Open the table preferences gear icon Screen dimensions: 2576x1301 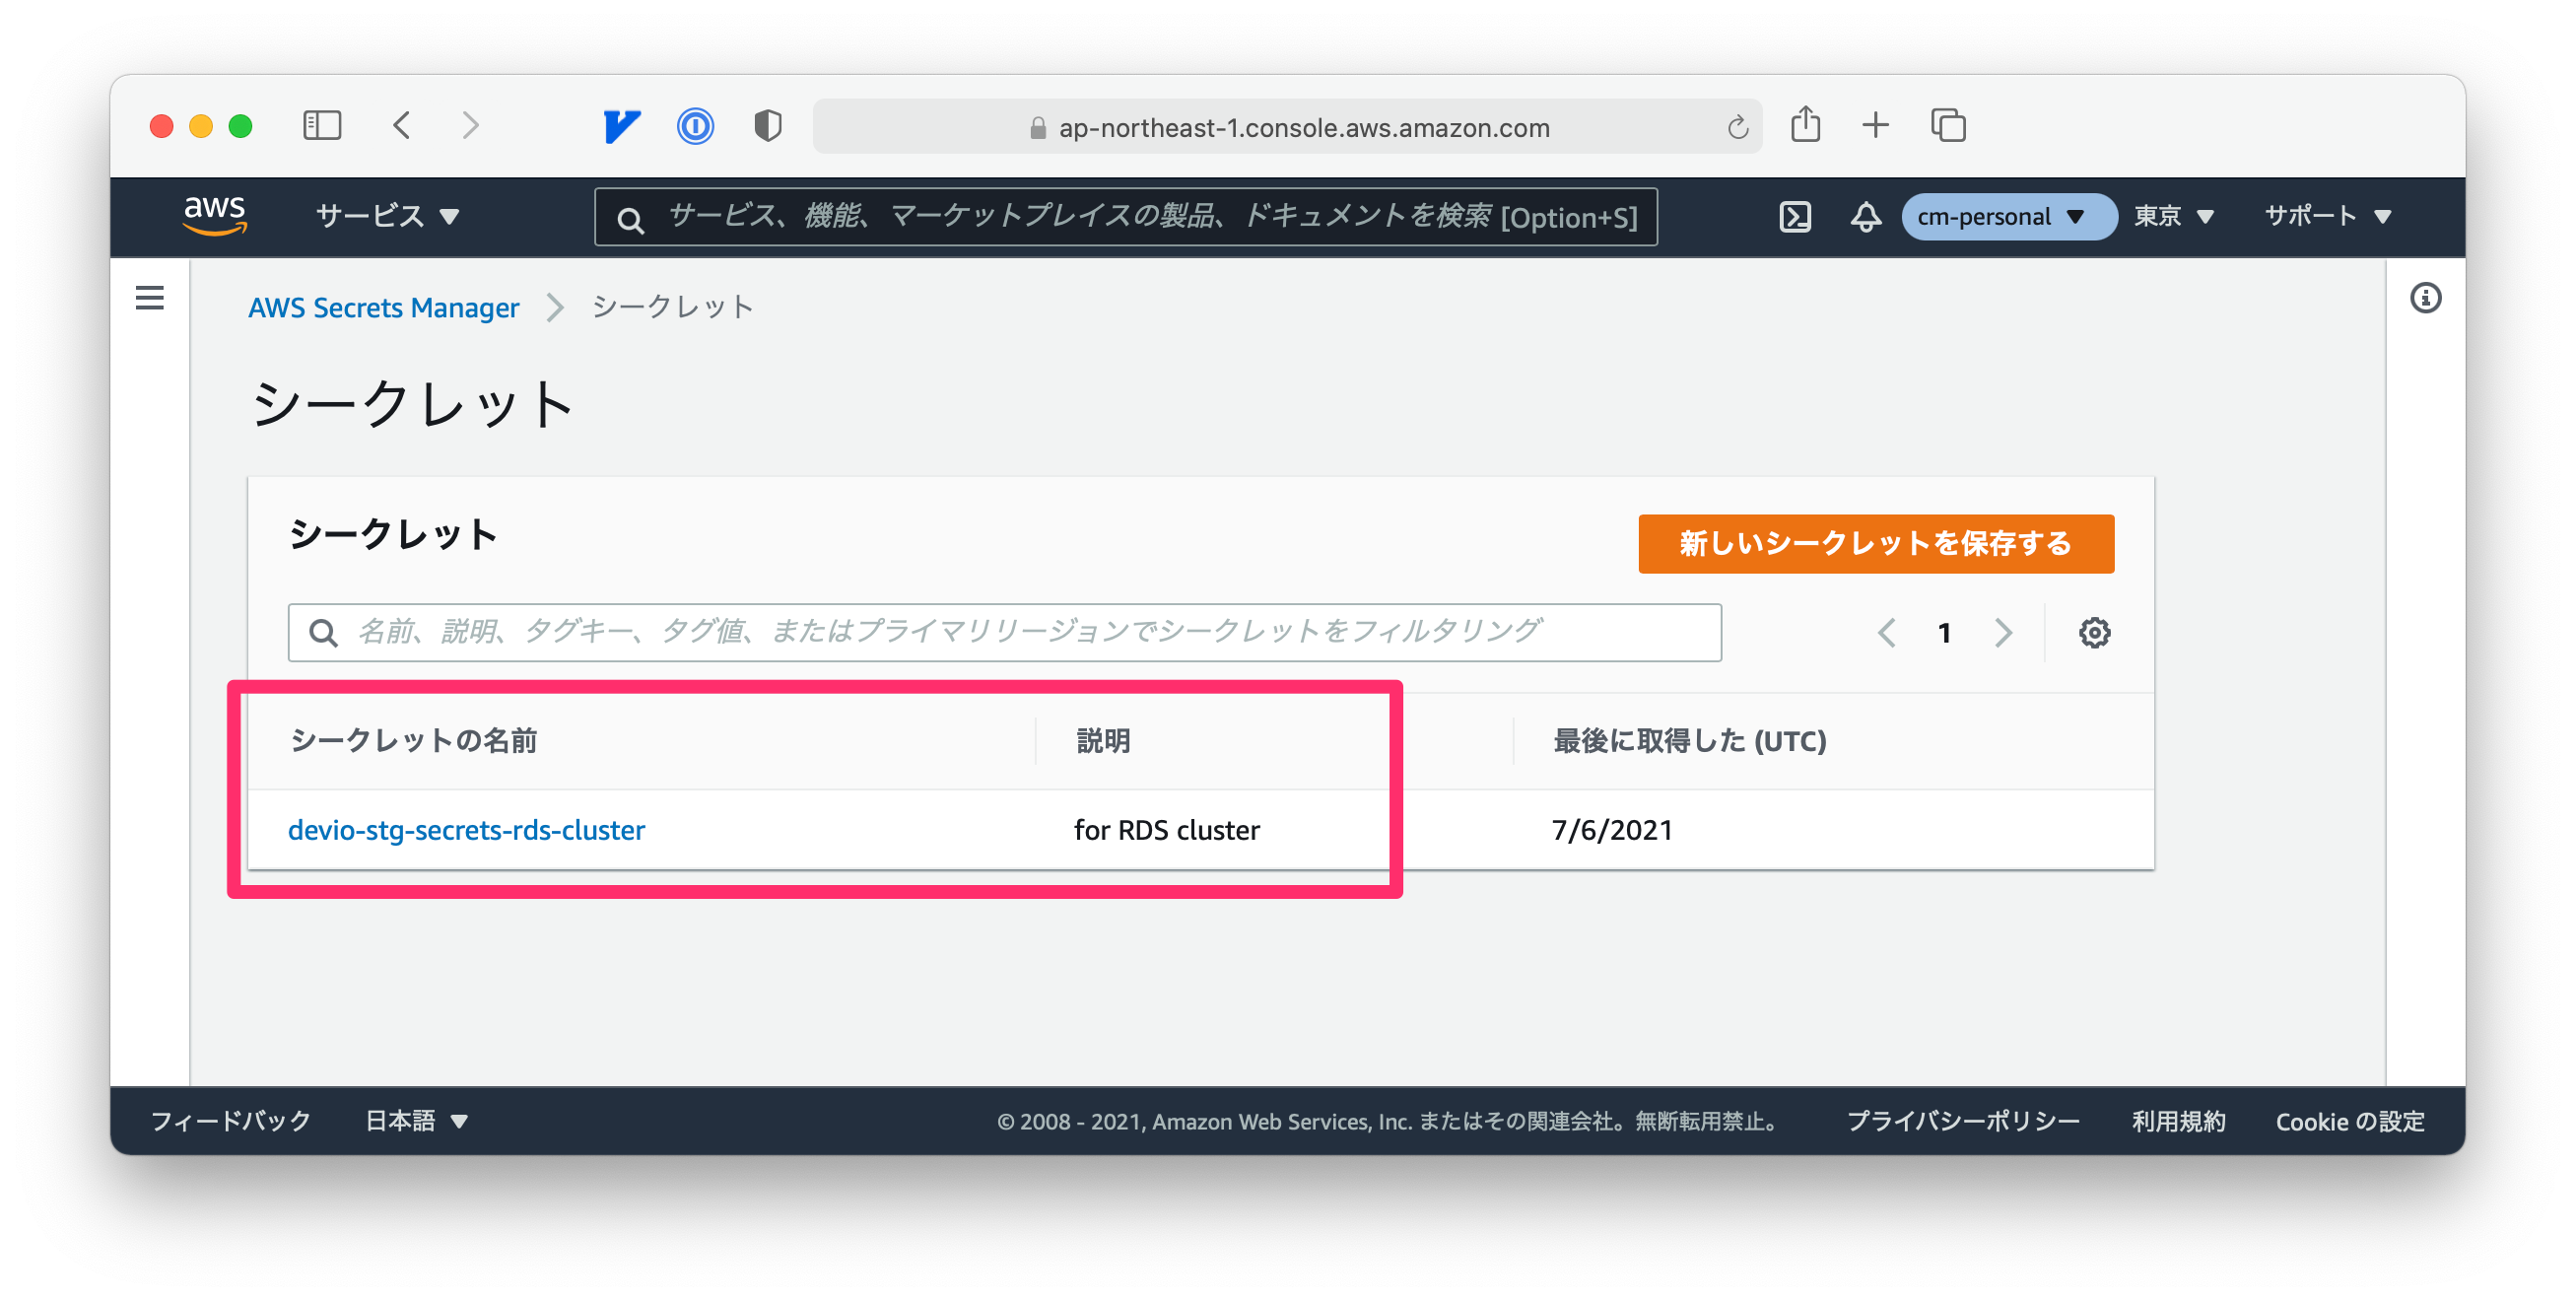(x=2094, y=632)
